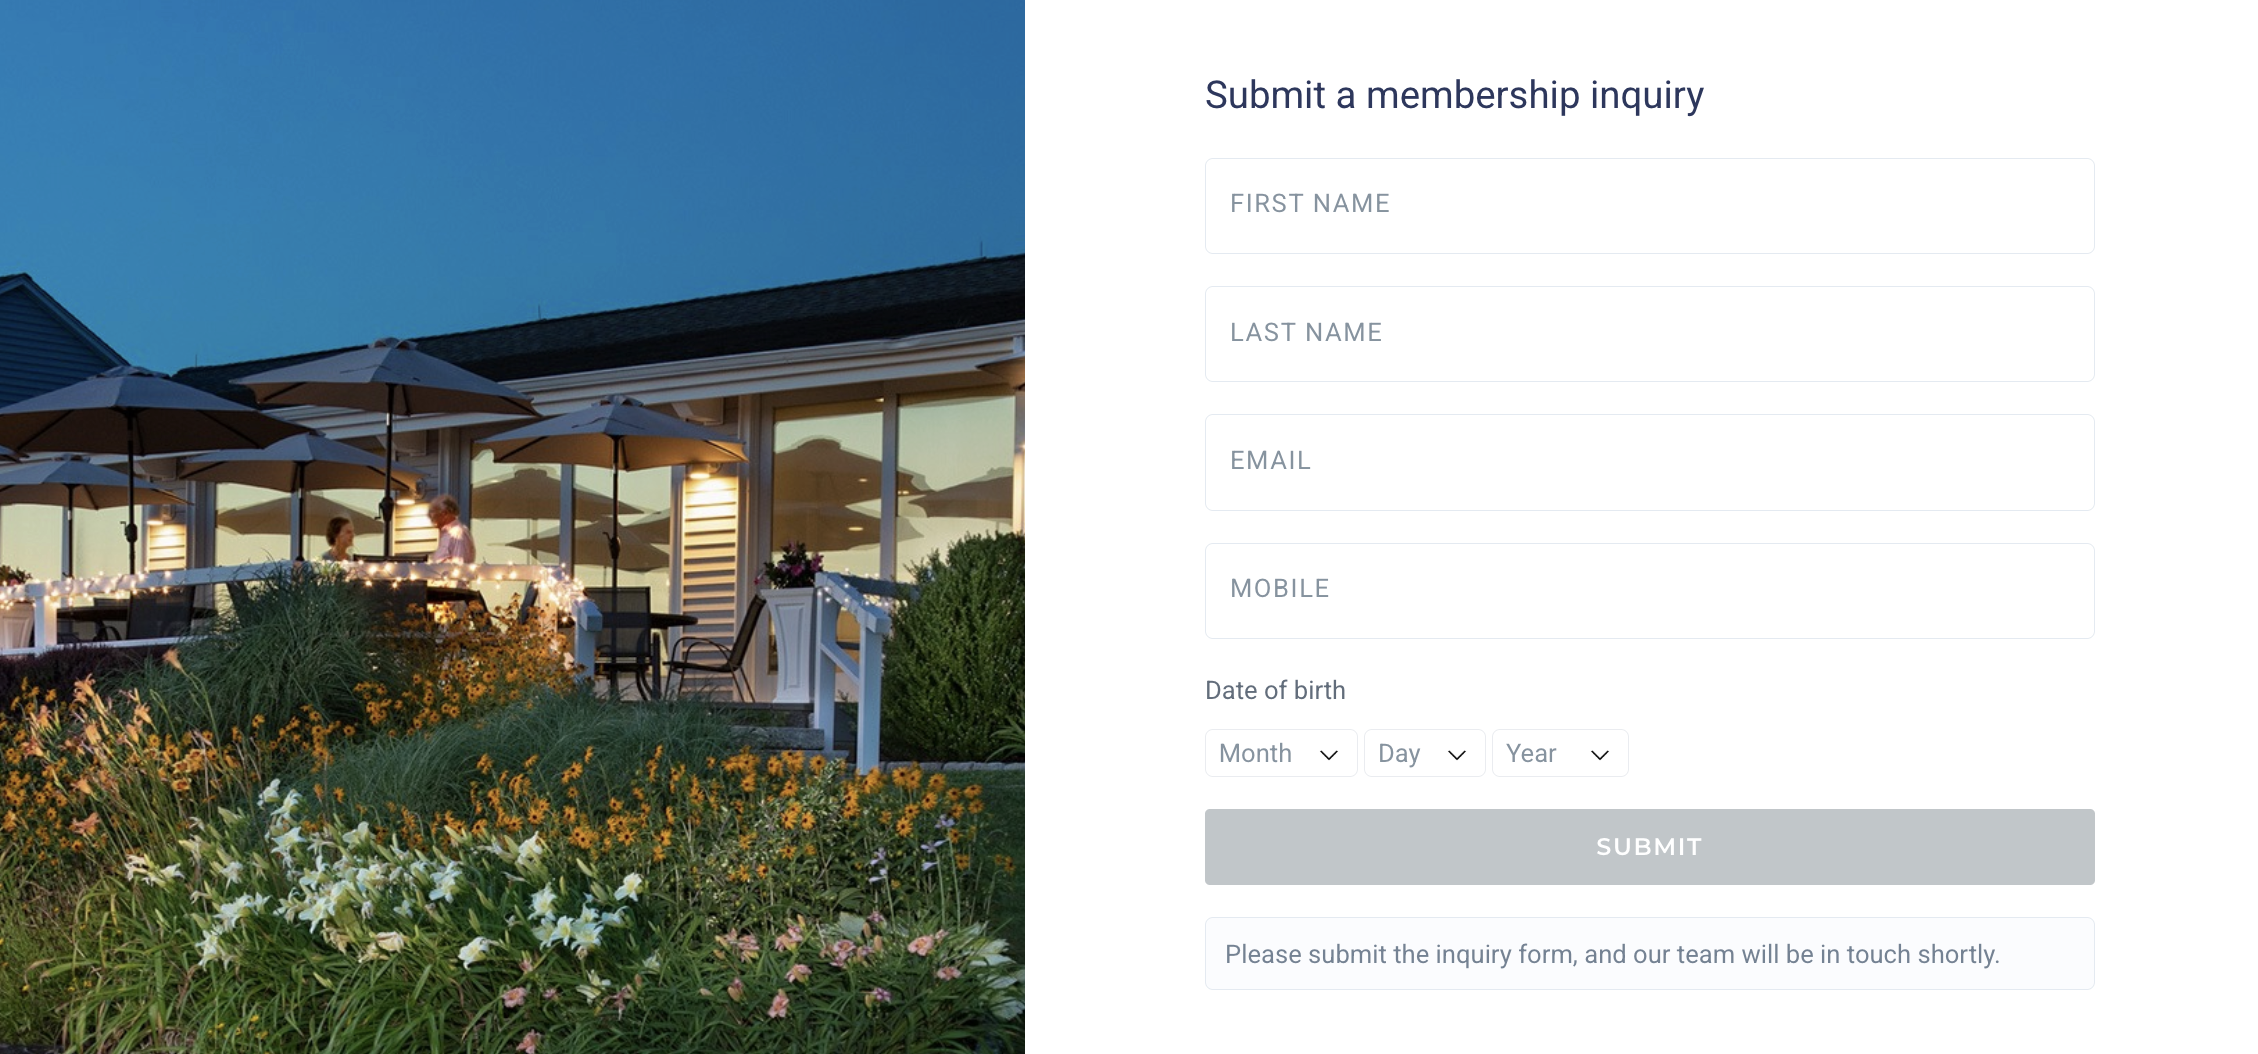Select the Email input field

point(1649,462)
